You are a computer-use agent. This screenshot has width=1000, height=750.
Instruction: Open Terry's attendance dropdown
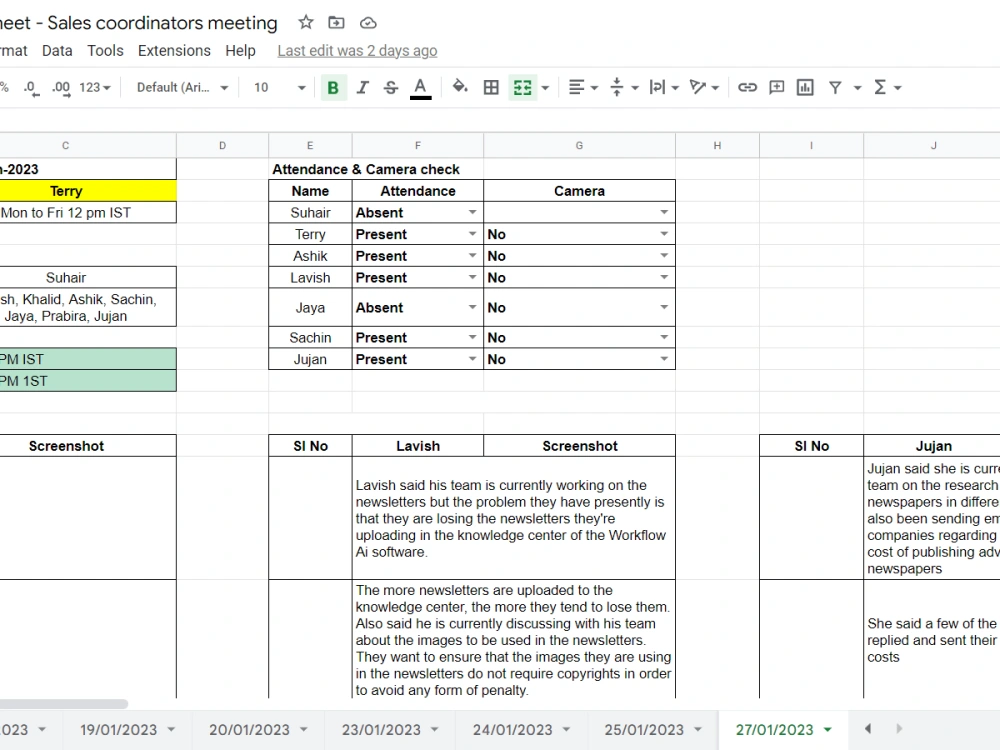pos(473,234)
